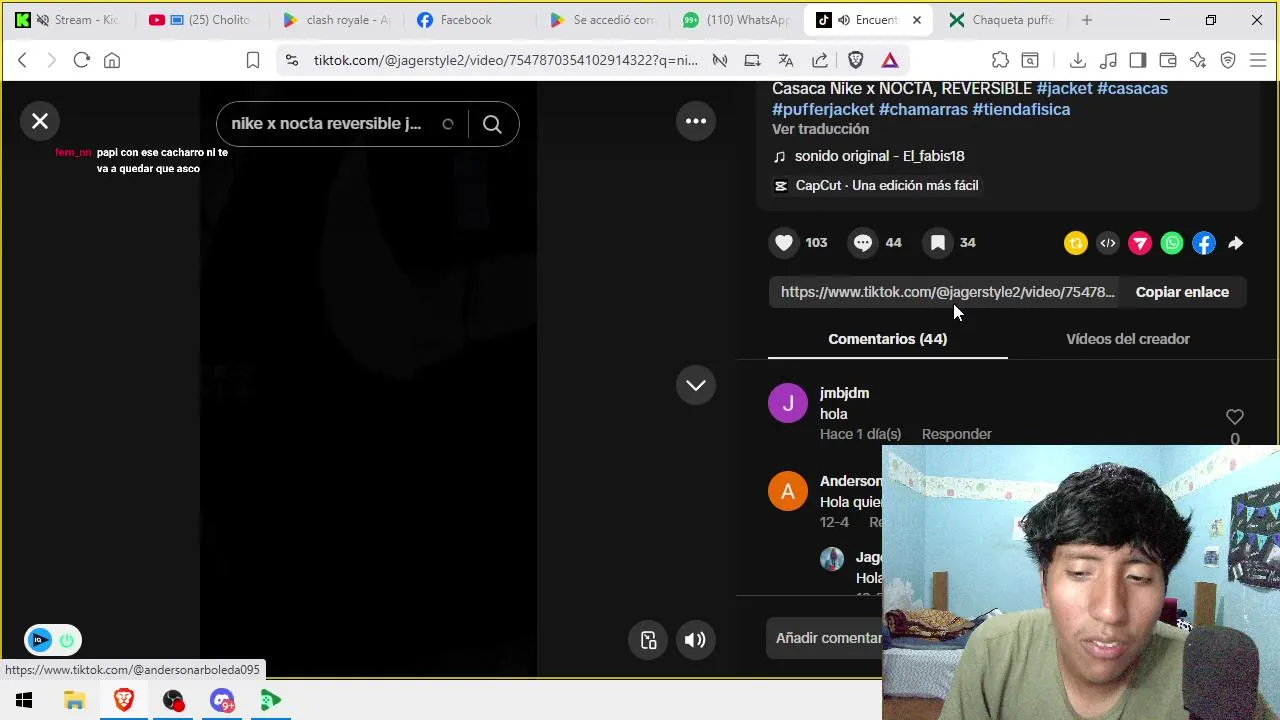This screenshot has height=720, width=1280.
Task: Reload the current page
Action: 82,60
